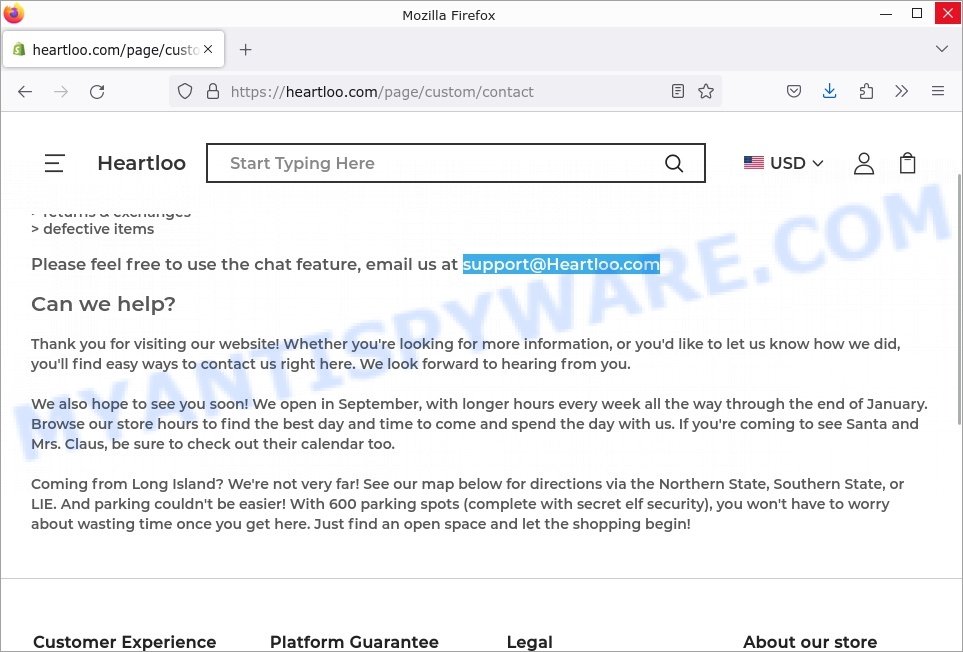
Task: Submit search with magnifier icon
Action: (674, 163)
